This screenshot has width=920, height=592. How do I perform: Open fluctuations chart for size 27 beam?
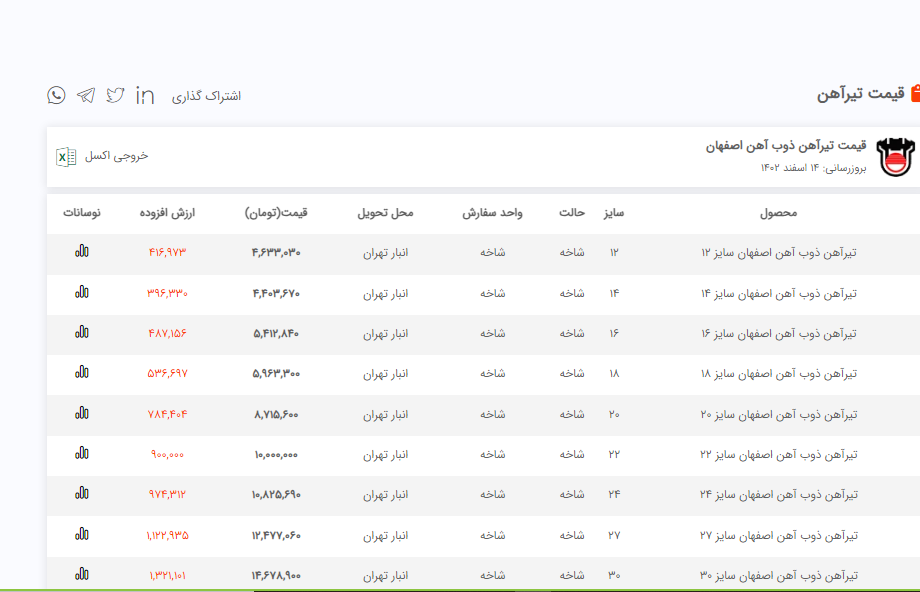click(x=82, y=535)
